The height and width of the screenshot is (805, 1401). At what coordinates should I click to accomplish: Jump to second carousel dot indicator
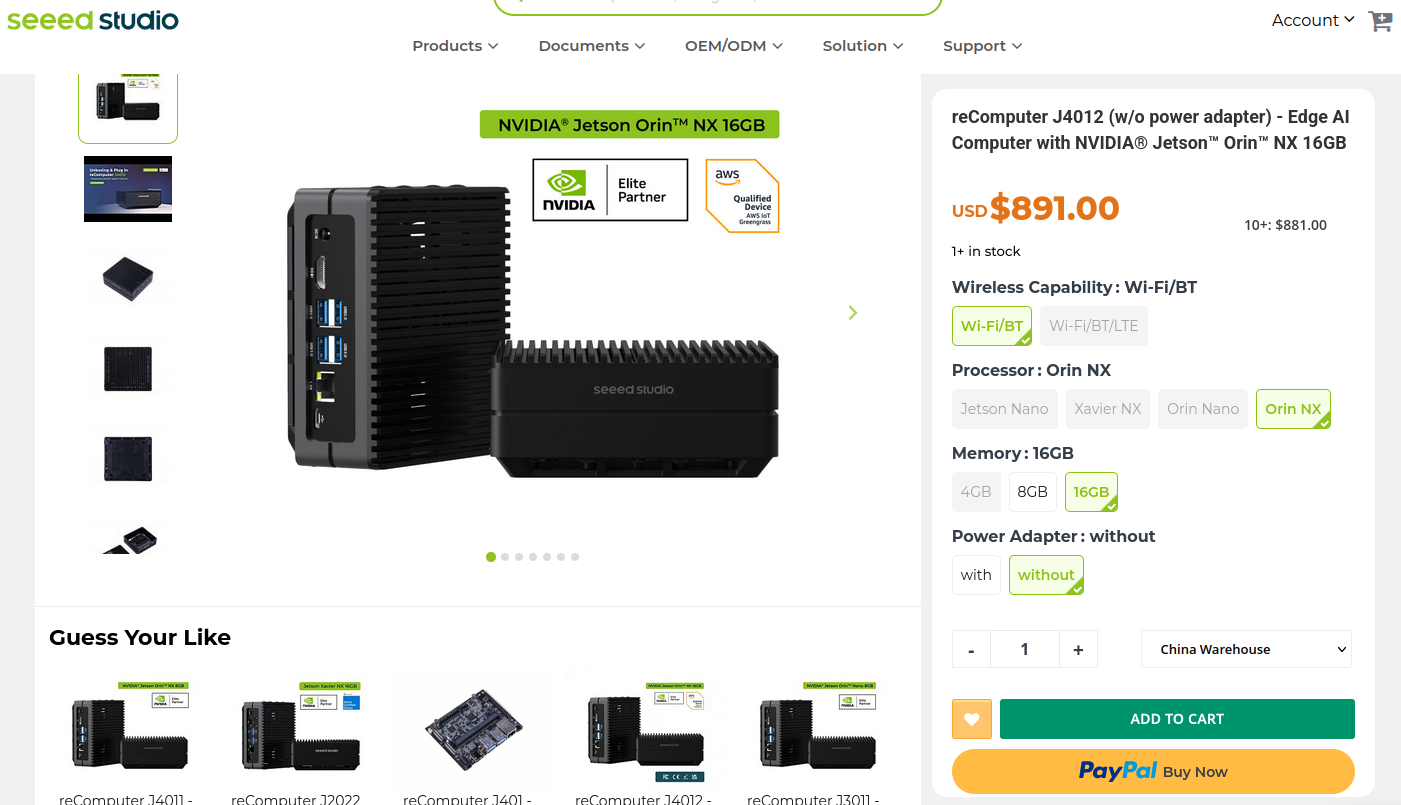click(505, 557)
